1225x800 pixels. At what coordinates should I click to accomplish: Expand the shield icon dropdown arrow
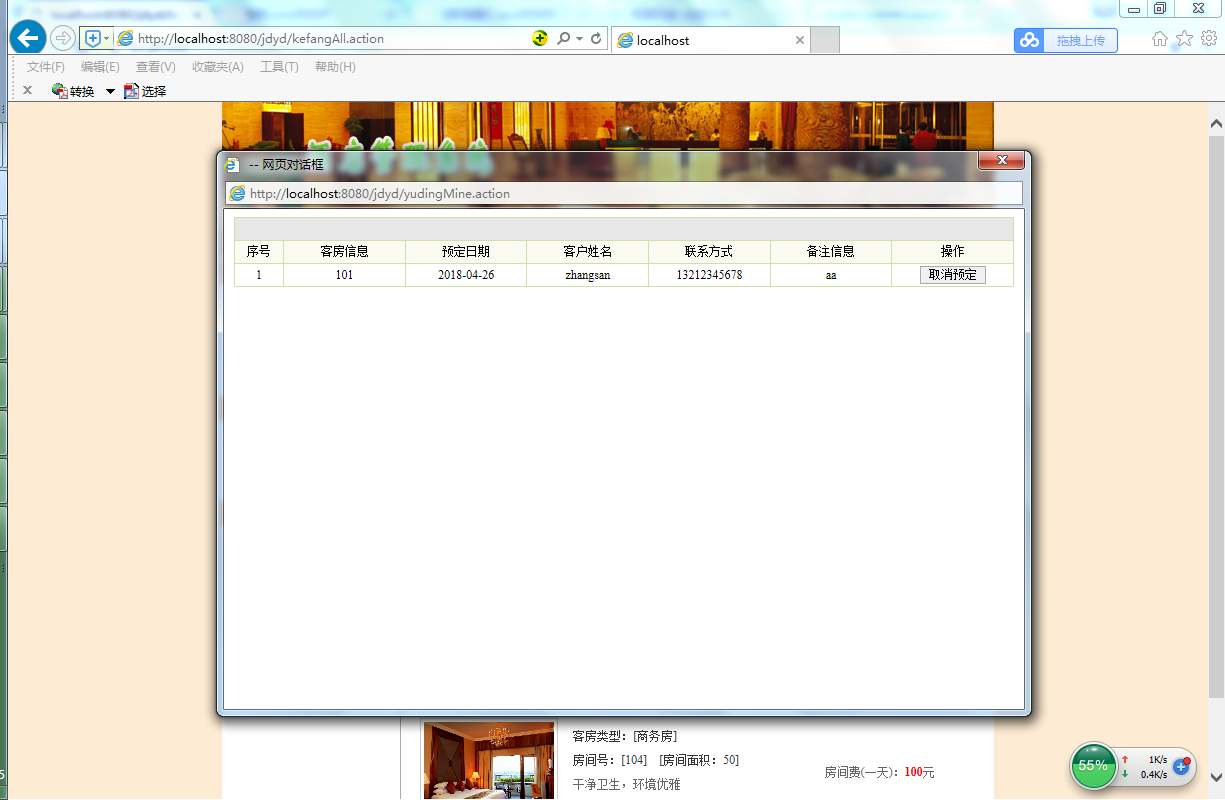pyautogui.click(x=107, y=38)
